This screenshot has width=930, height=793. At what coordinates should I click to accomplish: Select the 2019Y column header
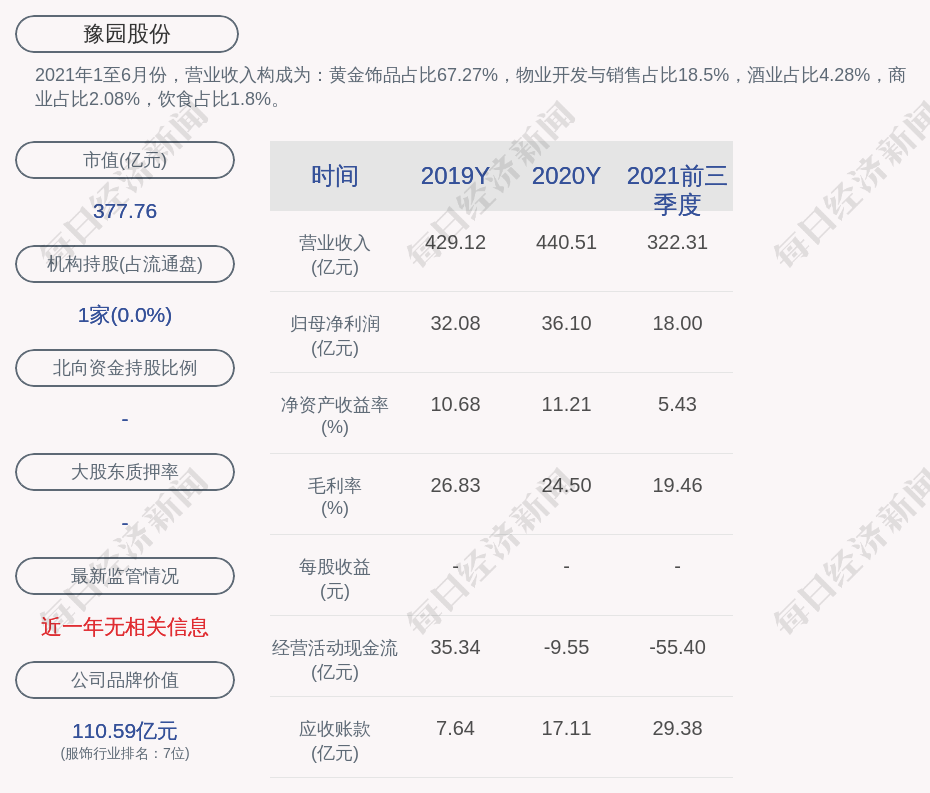point(455,176)
